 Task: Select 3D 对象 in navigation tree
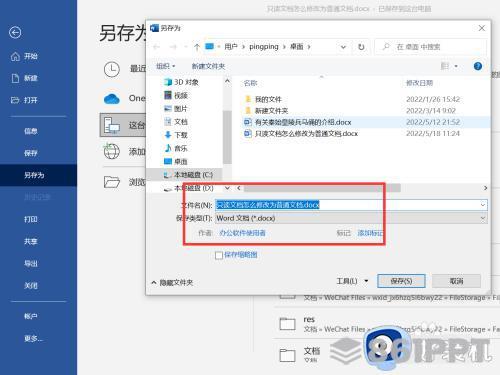tap(182, 82)
